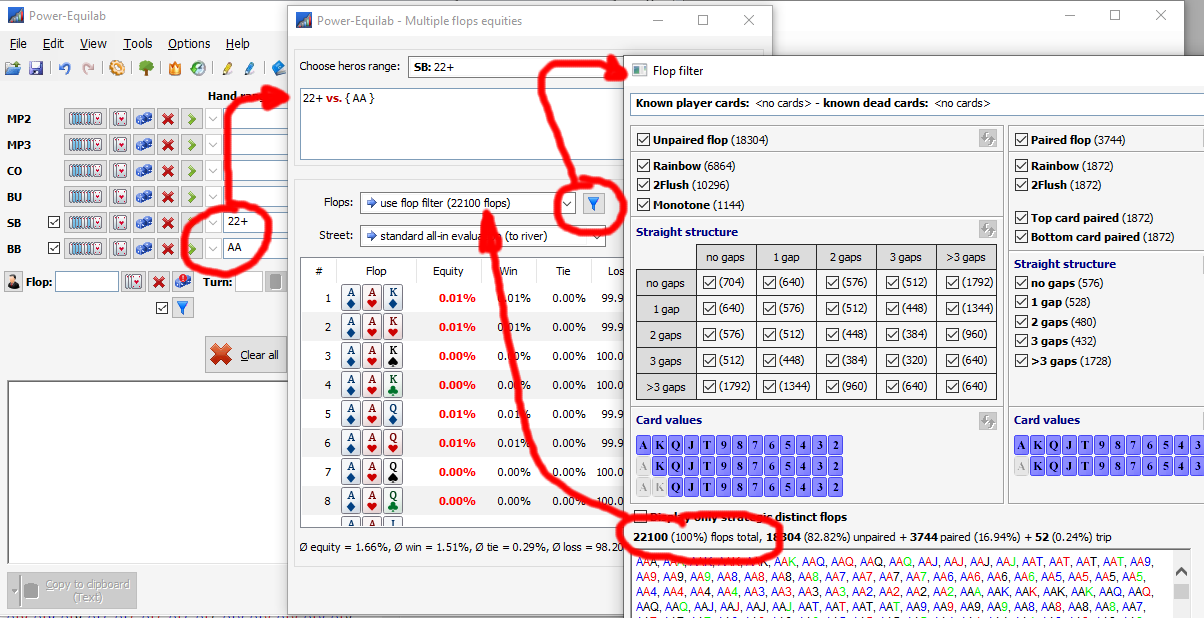Toggle the BB player checkbox
The height and width of the screenshot is (618, 1204).
click(x=54, y=247)
